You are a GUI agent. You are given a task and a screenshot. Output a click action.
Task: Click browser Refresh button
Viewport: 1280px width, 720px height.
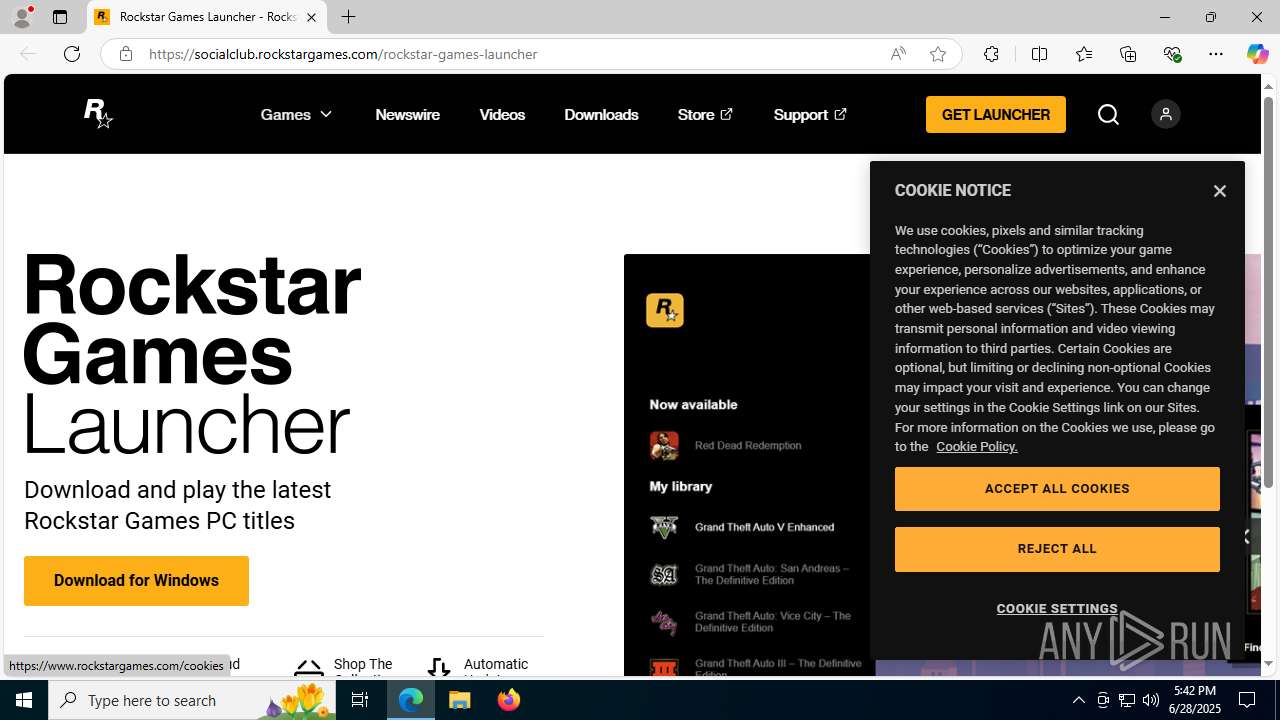72,54
